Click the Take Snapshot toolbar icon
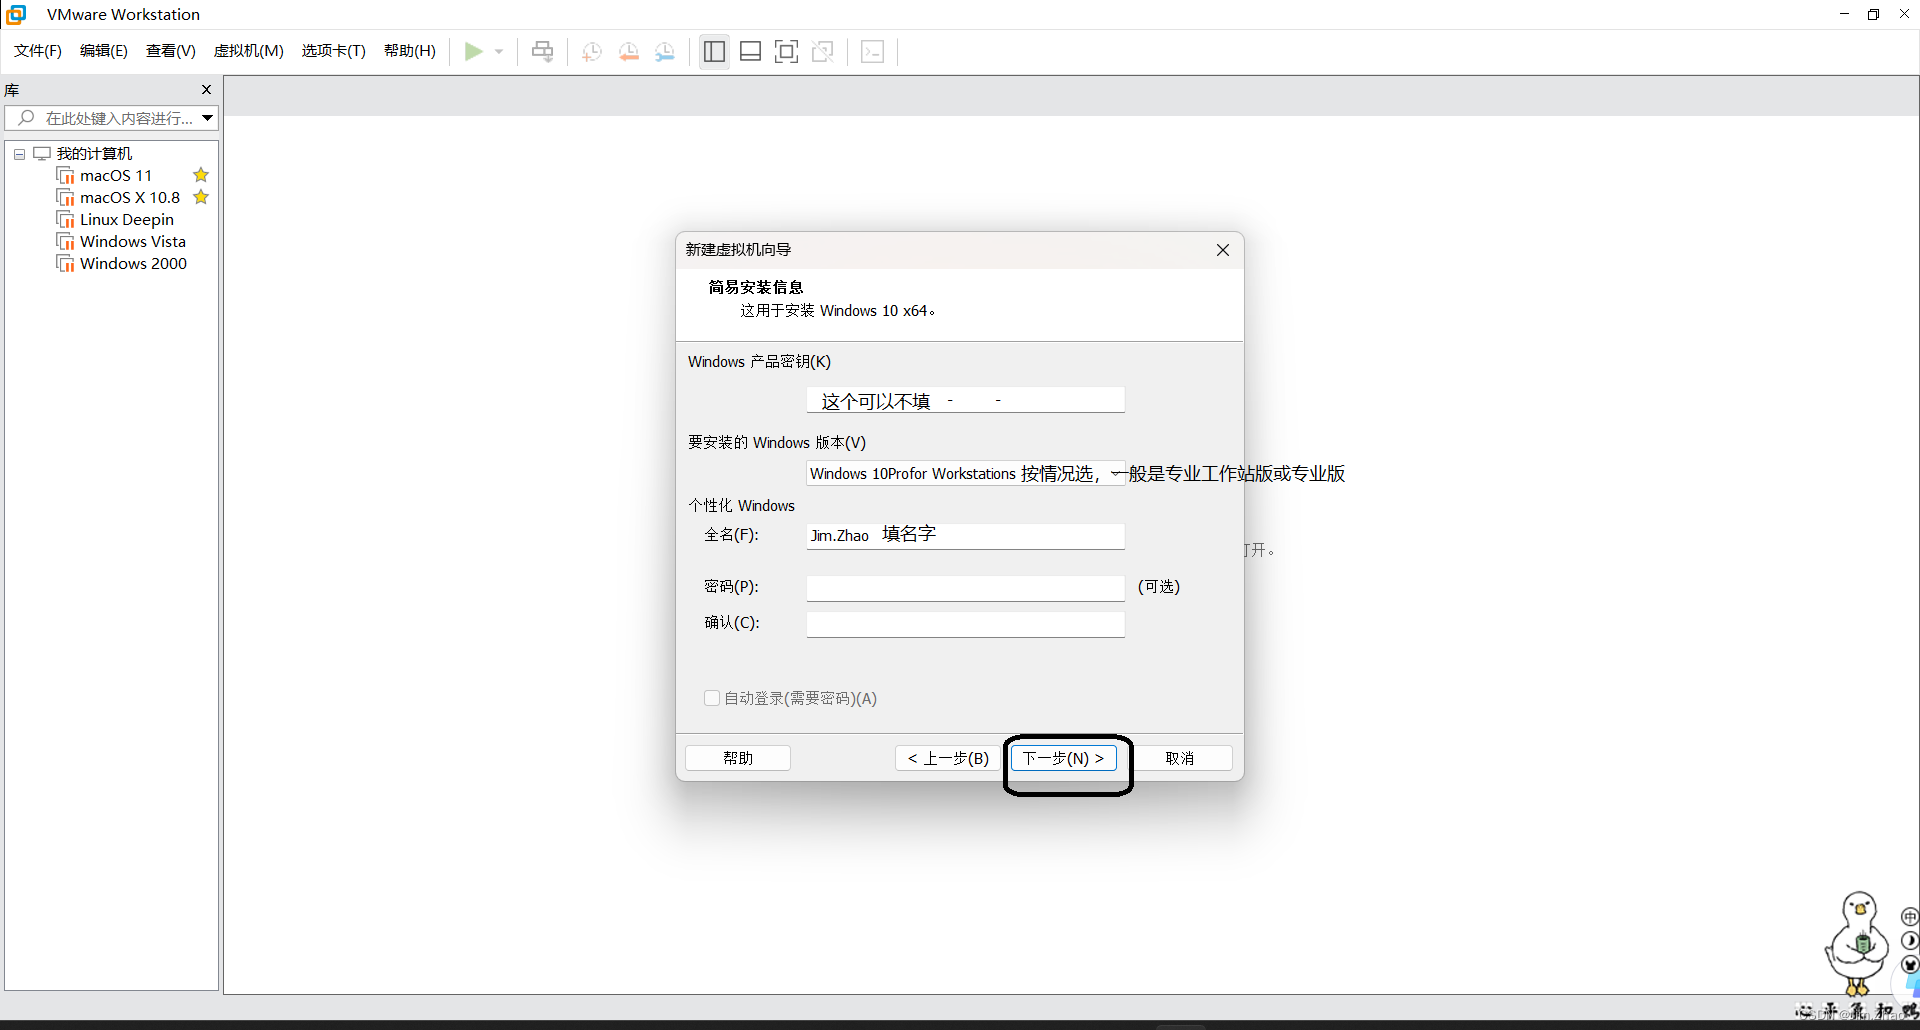This screenshot has width=1920, height=1030. click(x=592, y=52)
